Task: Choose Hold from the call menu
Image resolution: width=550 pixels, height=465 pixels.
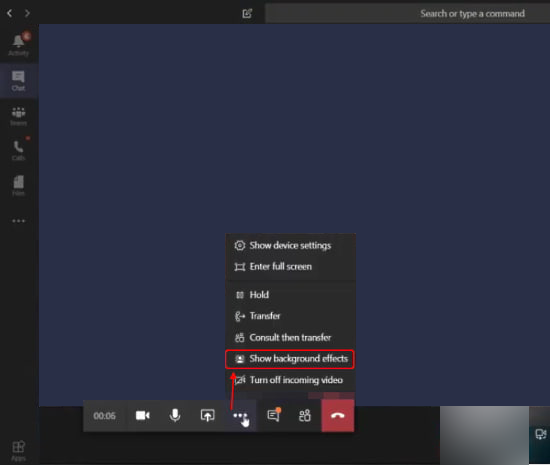Action: 290,295
